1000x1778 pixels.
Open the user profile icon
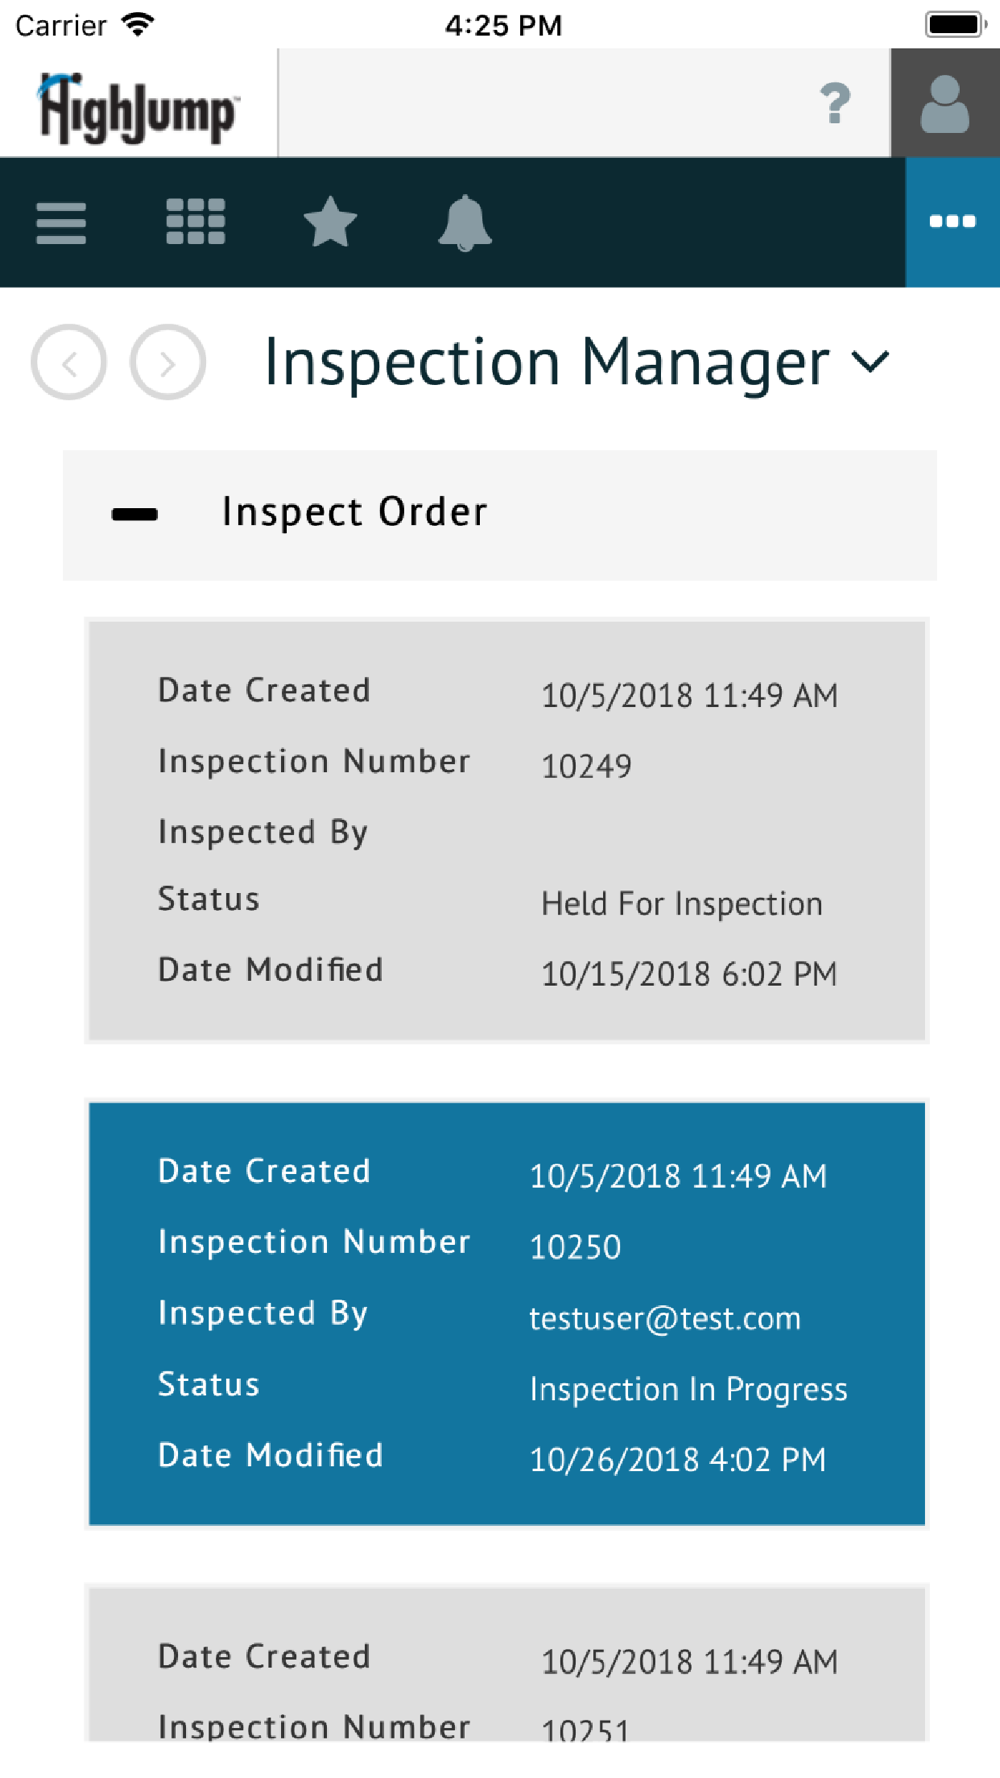tap(945, 103)
